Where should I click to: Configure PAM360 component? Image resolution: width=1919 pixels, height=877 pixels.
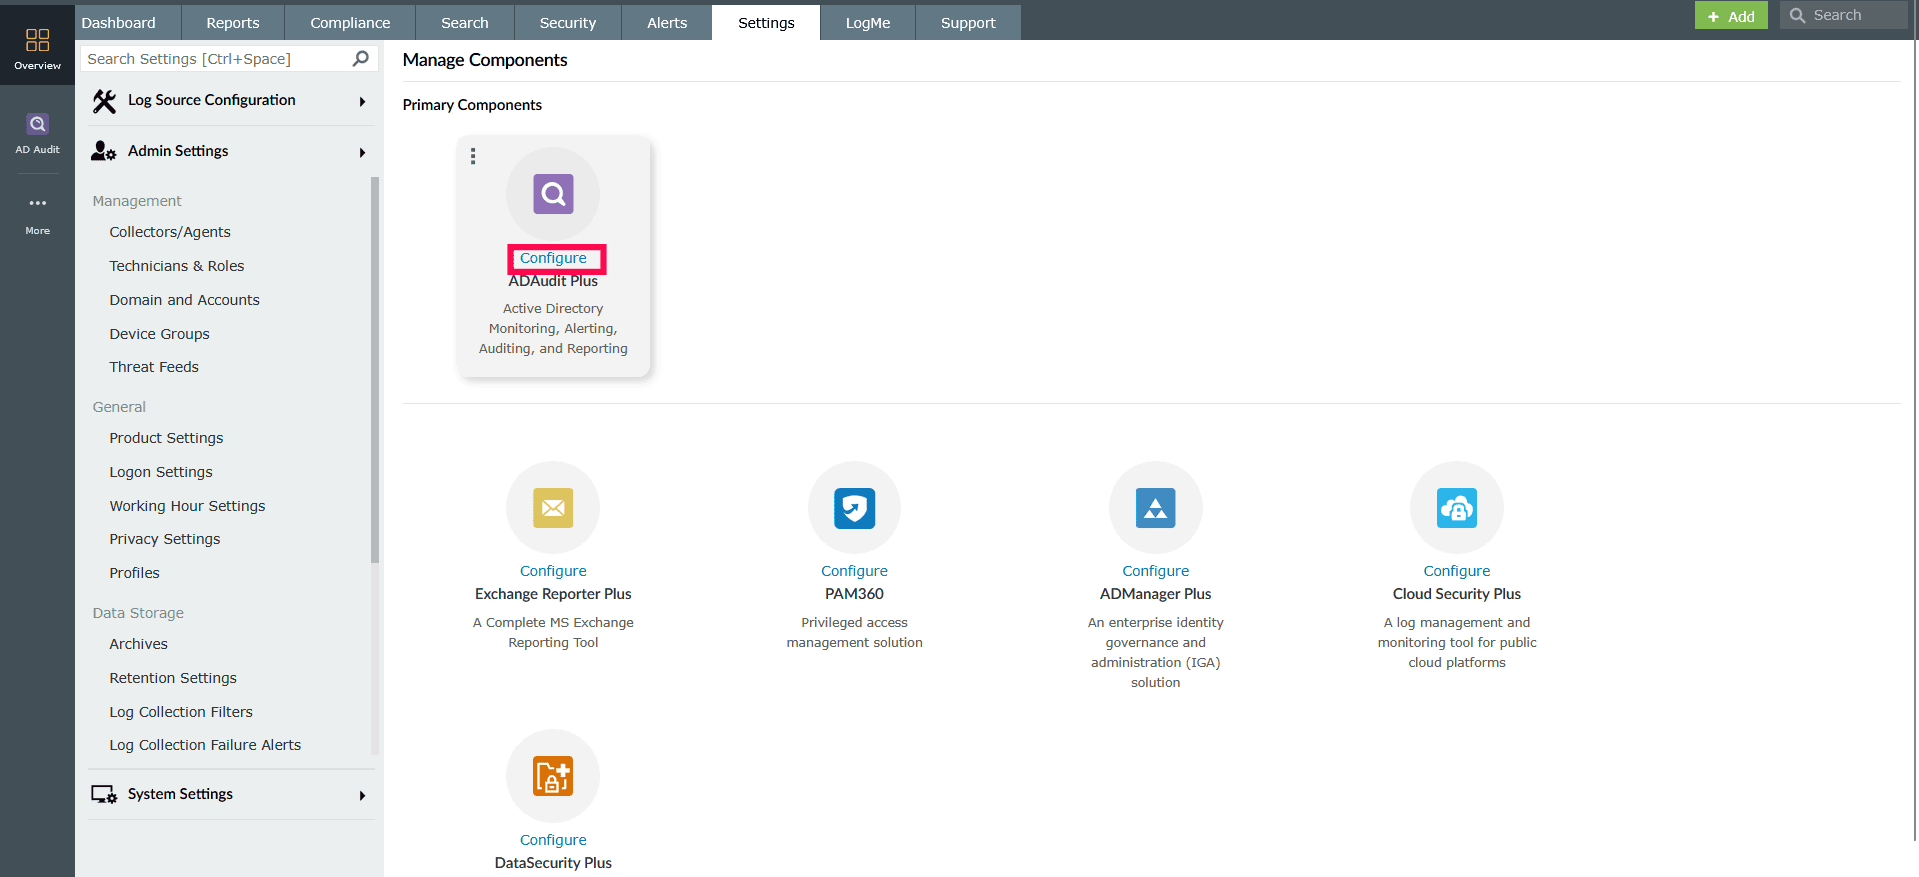click(855, 571)
